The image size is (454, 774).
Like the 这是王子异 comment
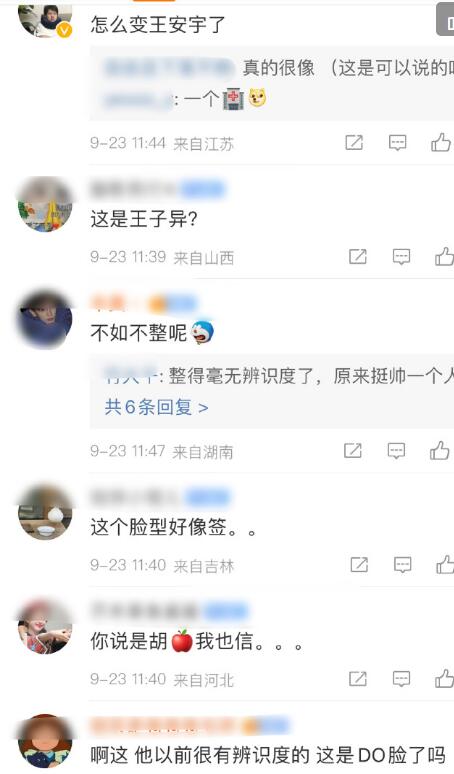click(x=445, y=257)
